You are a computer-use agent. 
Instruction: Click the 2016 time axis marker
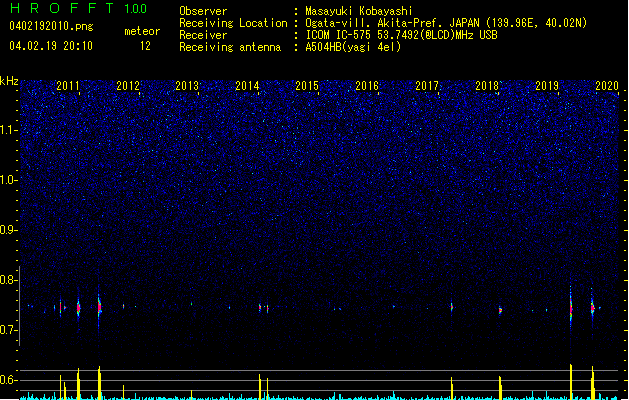click(x=367, y=85)
